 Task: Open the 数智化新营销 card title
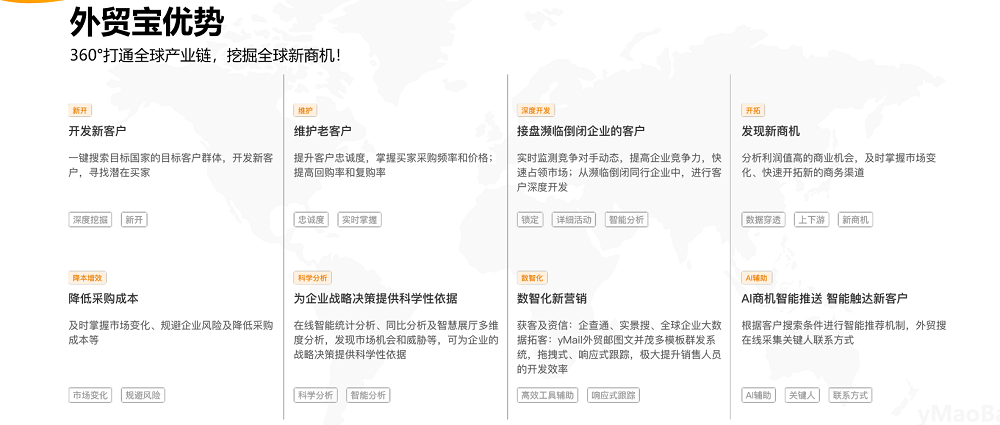[x=552, y=299]
